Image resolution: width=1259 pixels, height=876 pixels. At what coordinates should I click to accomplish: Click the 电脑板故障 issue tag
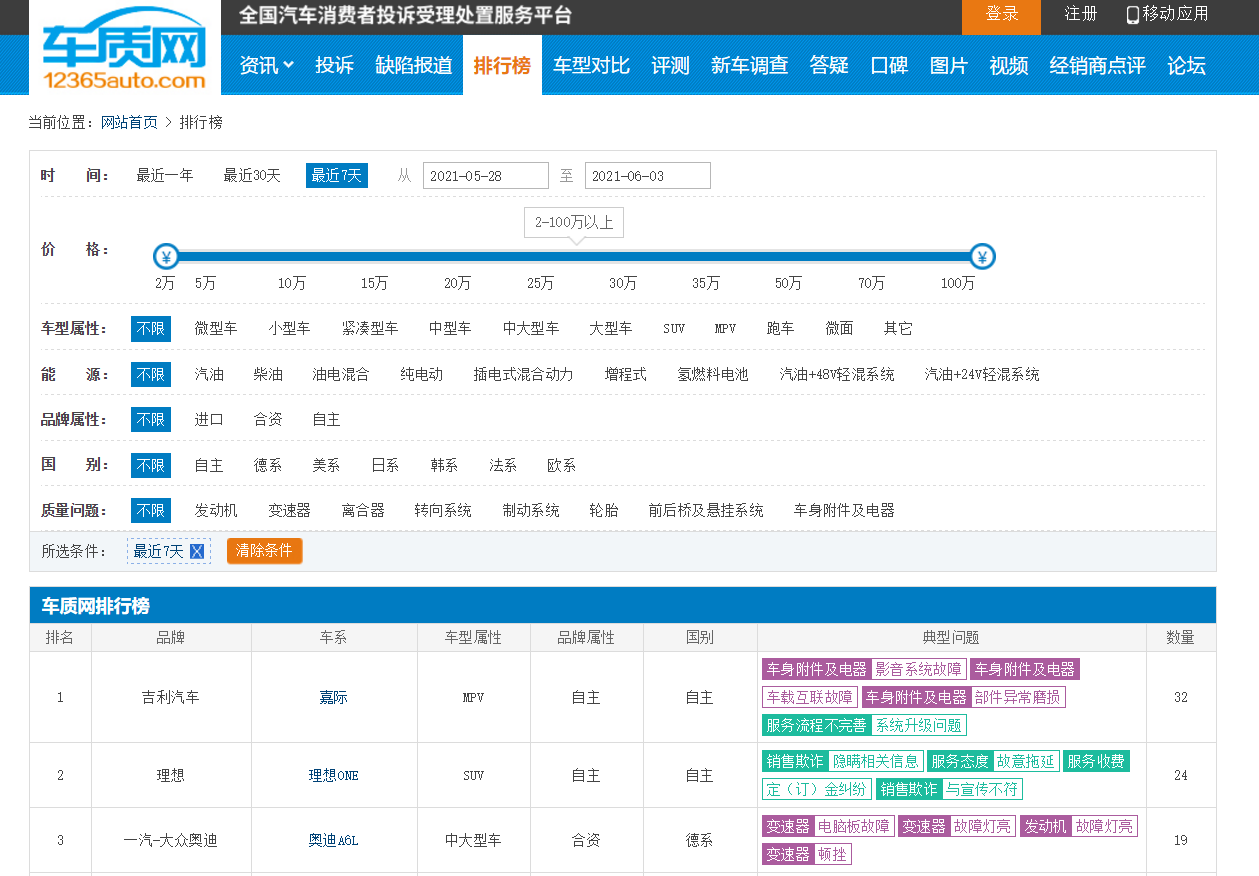tap(853, 827)
